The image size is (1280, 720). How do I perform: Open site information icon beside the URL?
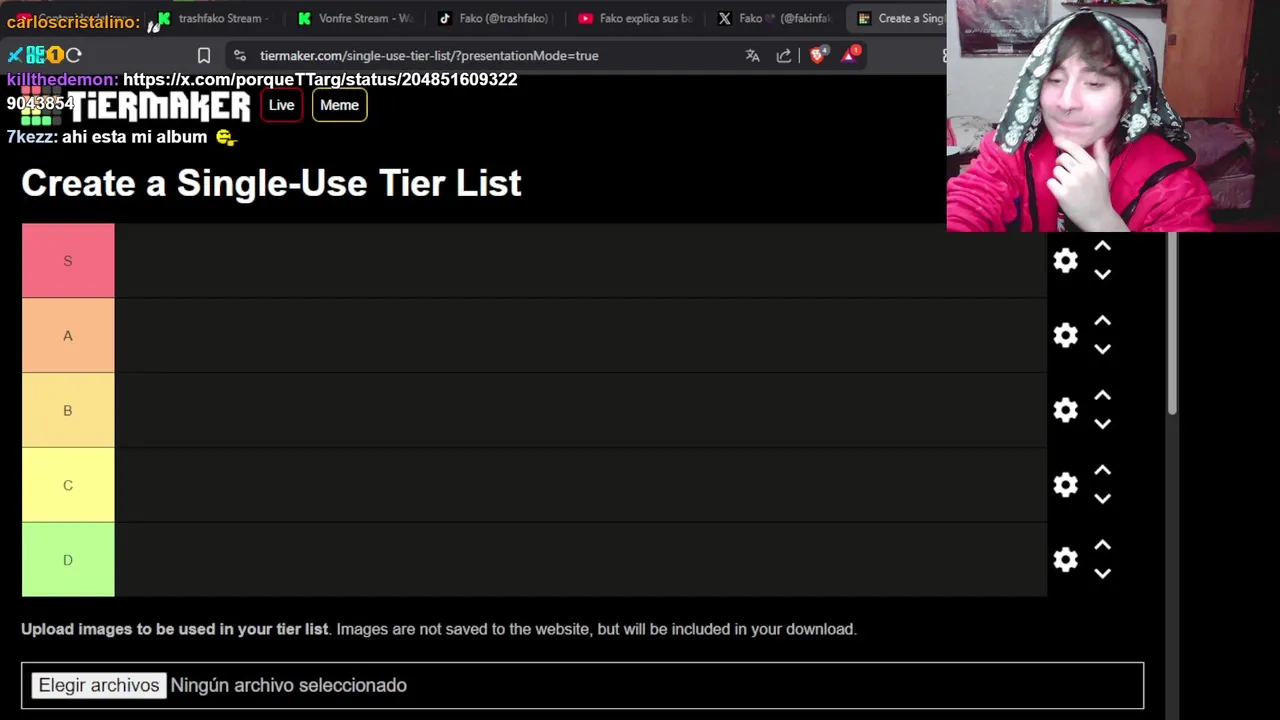(240, 56)
